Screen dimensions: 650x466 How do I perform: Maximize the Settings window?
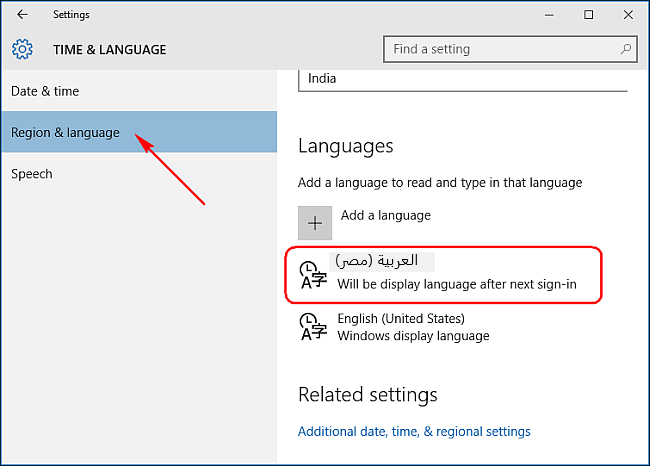pyautogui.click(x=589, y=15)
